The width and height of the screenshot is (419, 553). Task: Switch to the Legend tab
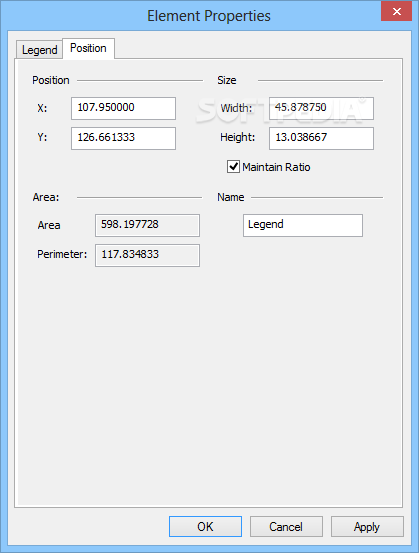pyautogui.click(x=40, y=50)
